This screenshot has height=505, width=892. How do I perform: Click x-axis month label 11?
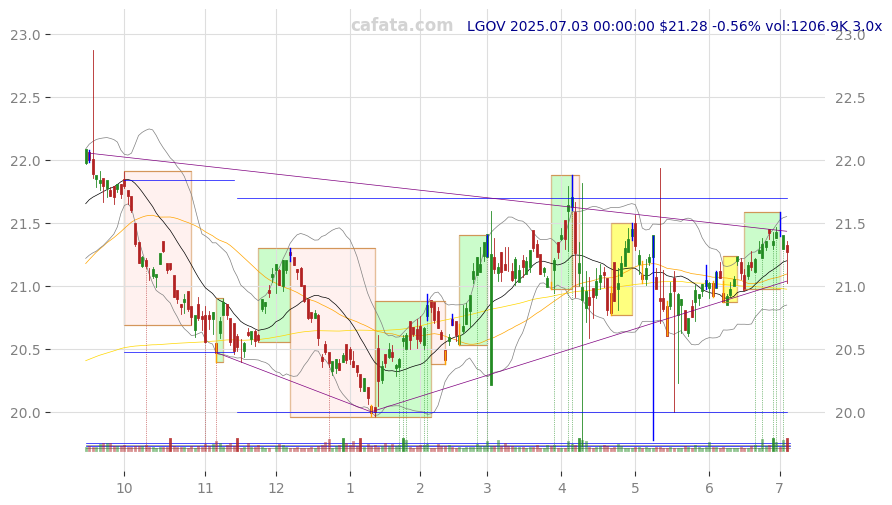205,488
